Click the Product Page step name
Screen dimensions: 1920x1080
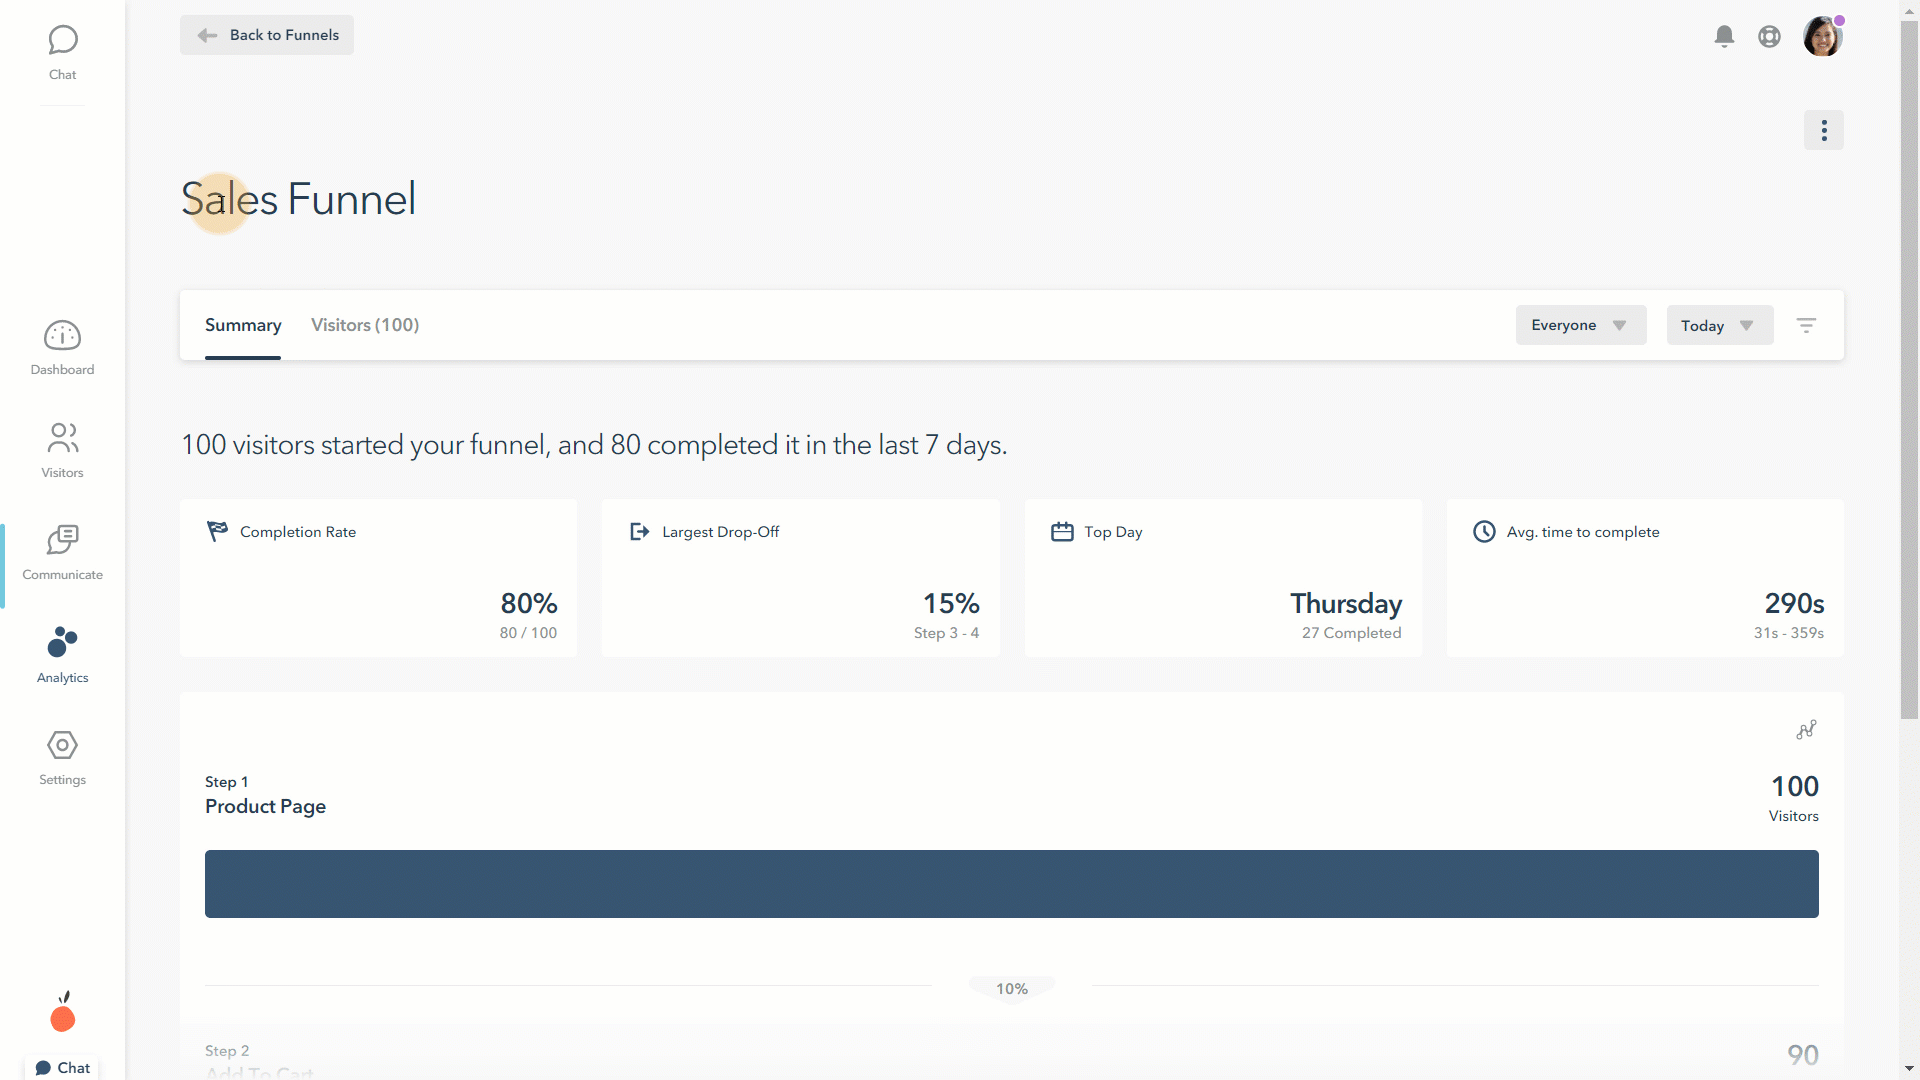click(x=265, y=806)
